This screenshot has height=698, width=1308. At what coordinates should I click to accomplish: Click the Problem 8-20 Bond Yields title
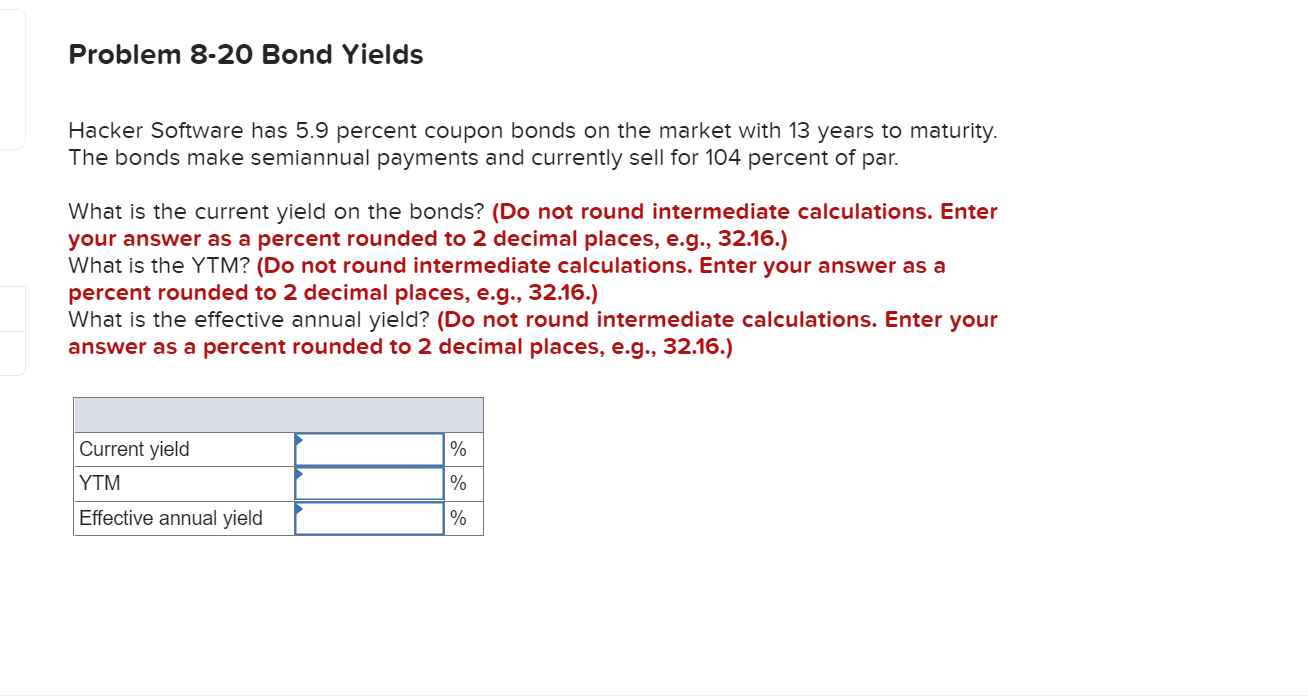pyautogui.click(x=244, y=55)
